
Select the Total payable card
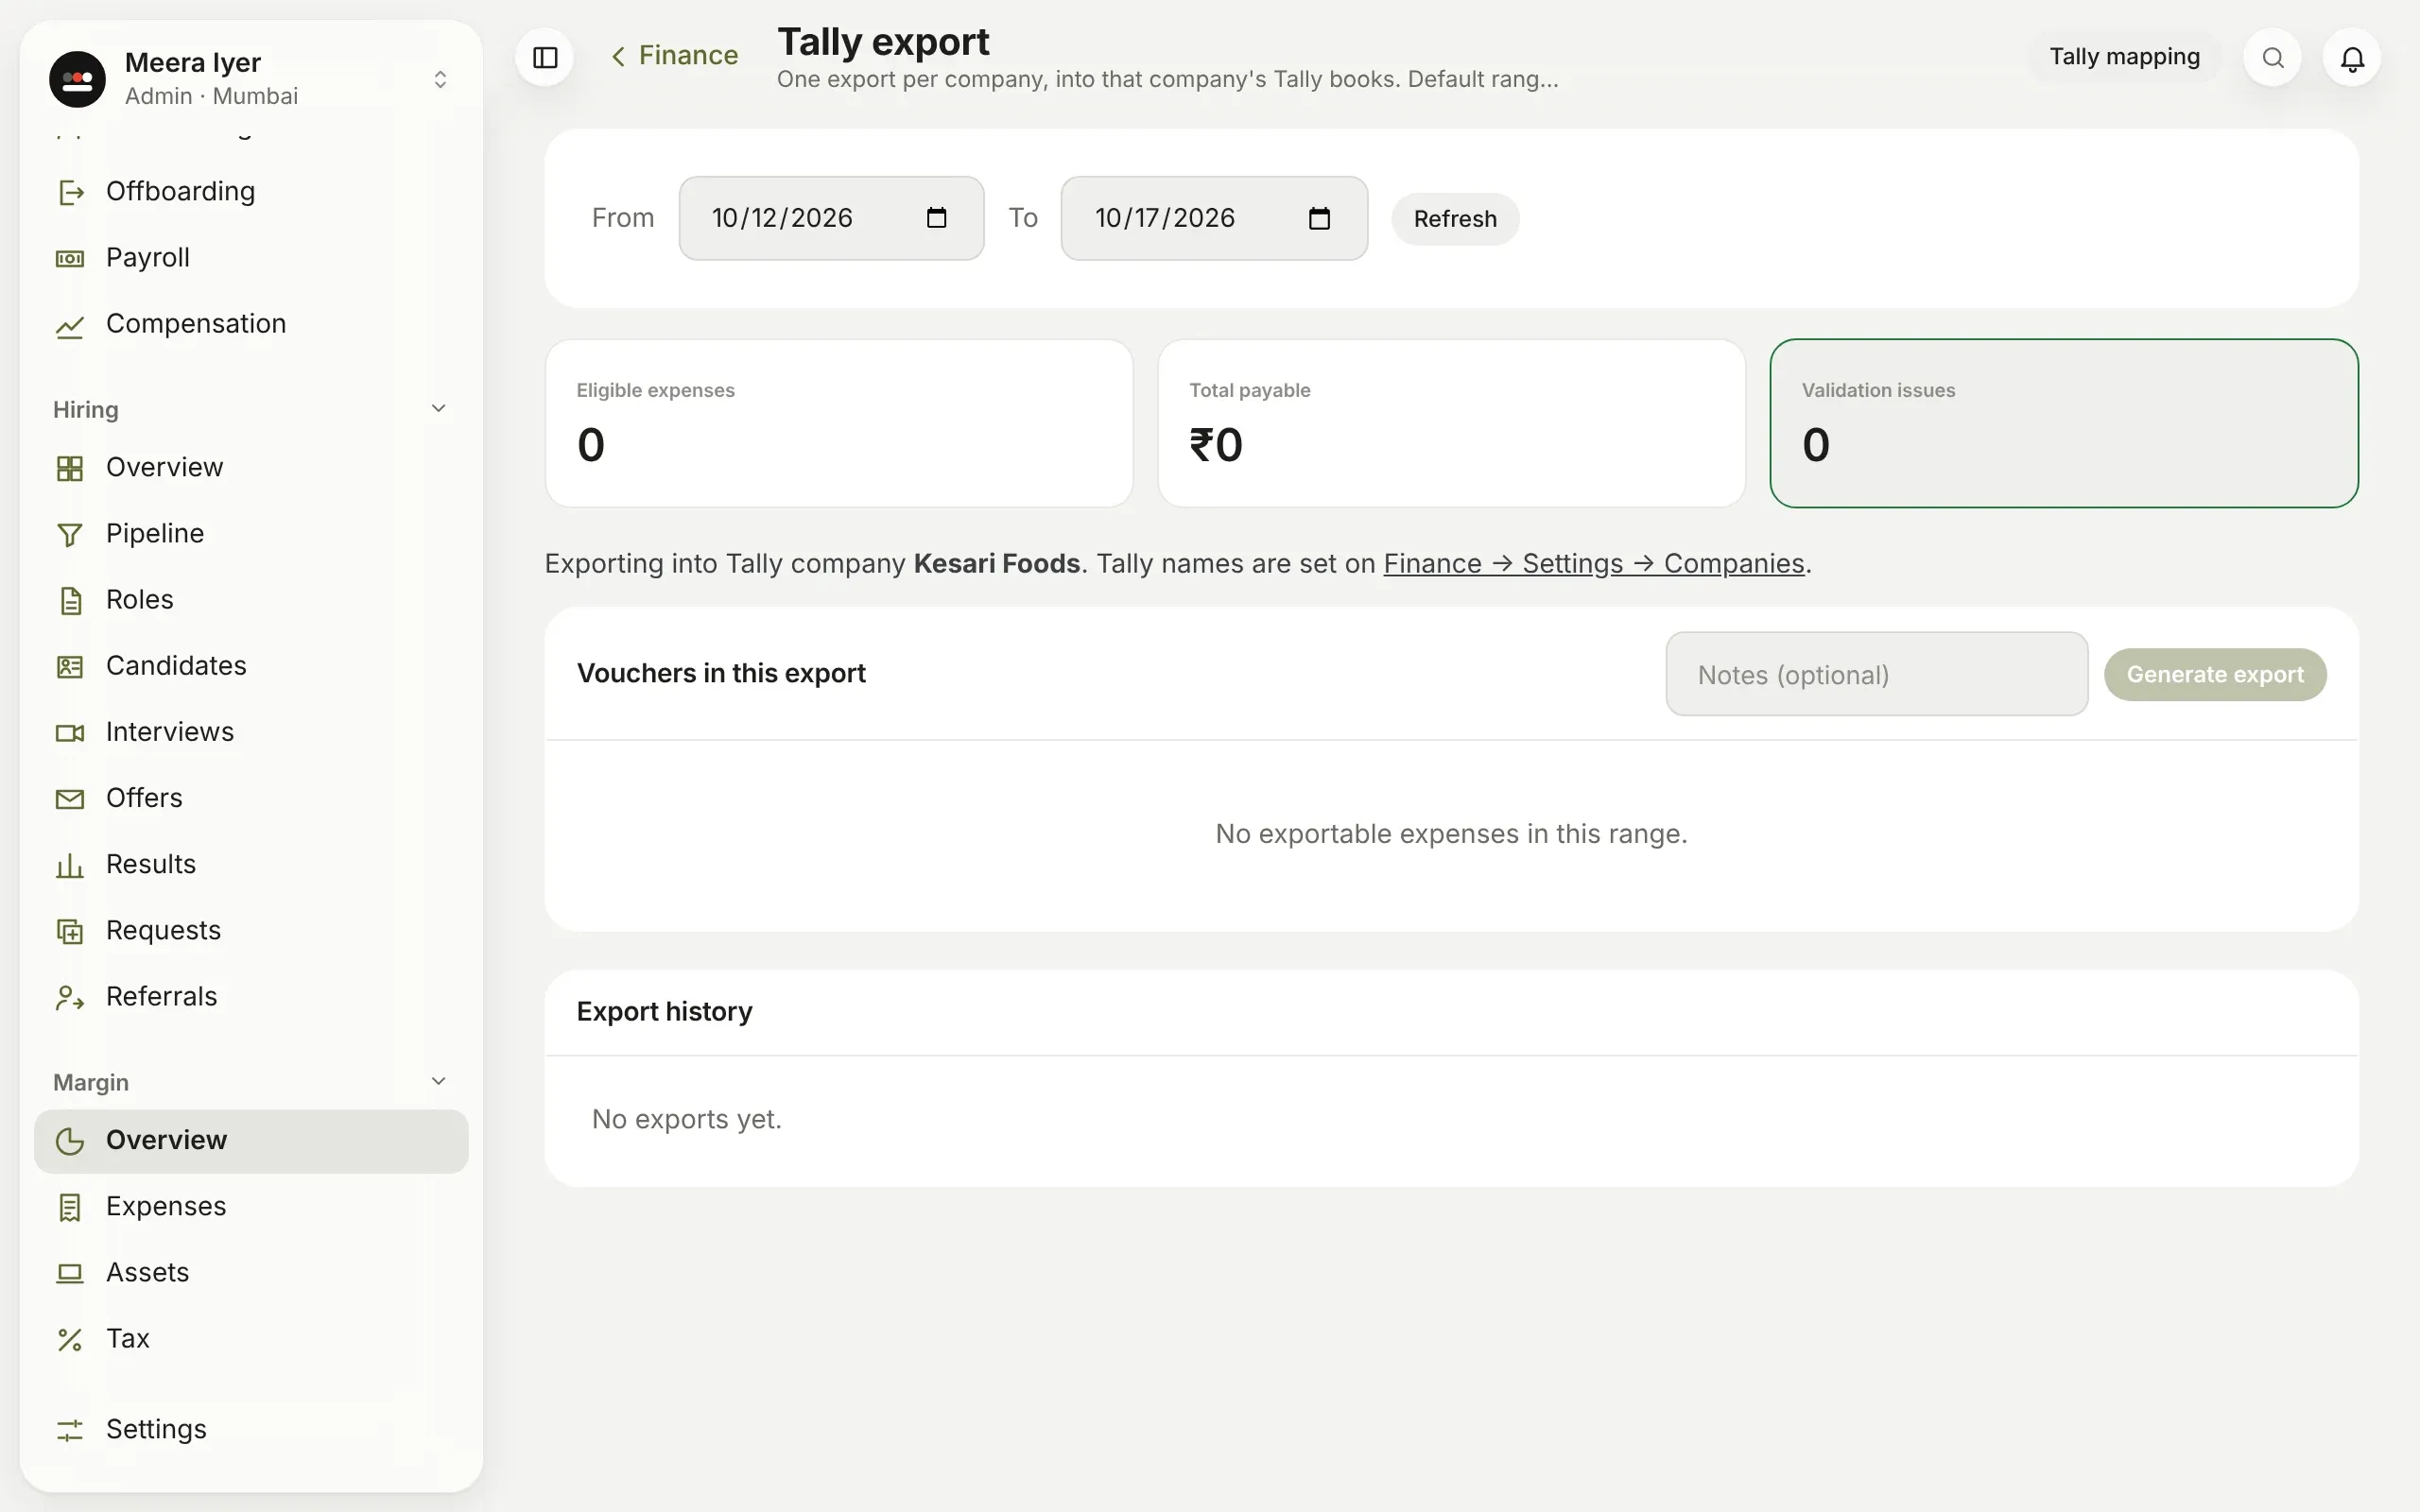[x=1451, y=423]
